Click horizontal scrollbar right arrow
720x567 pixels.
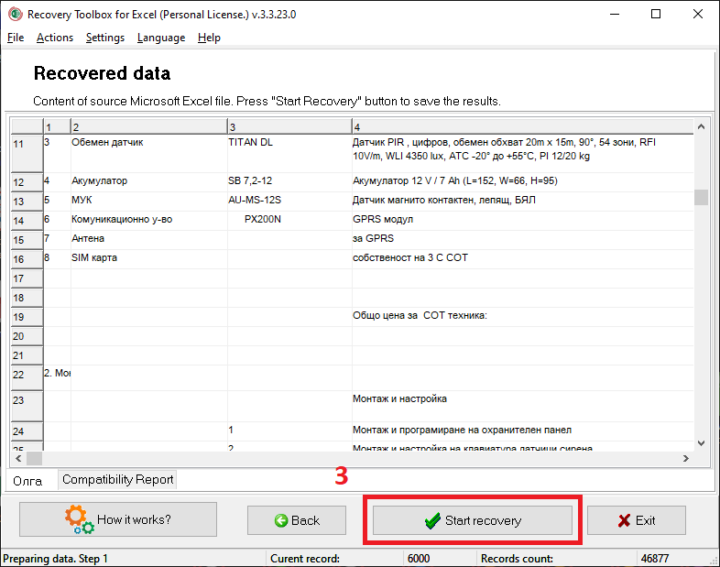686,458
